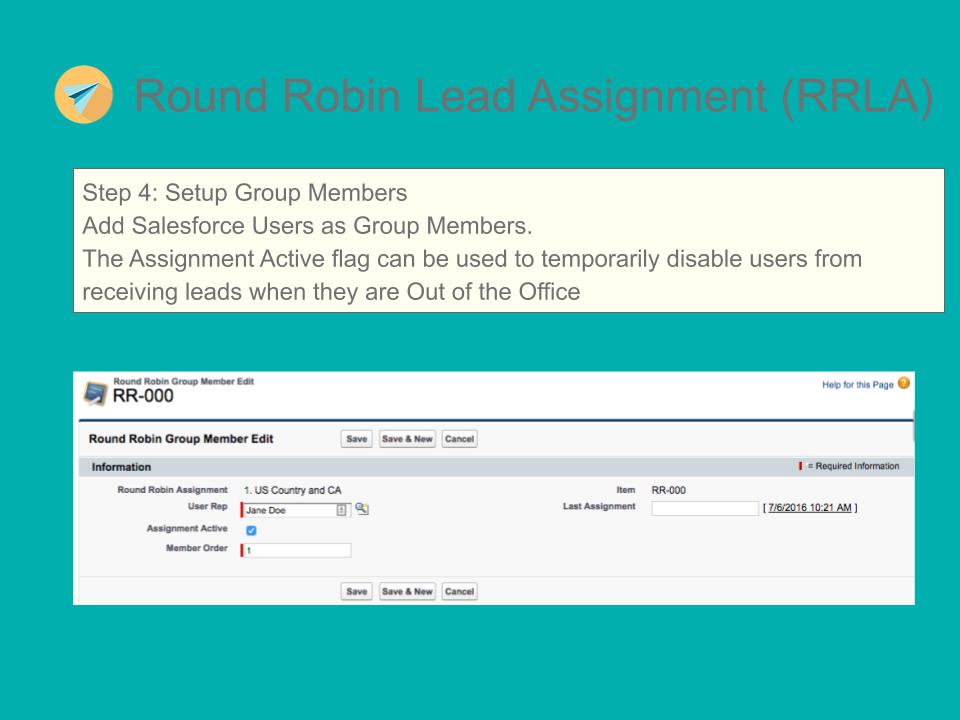Viewport: 960px width, 720px height.
Task: Open the Help for this Page link
Action: click(860, 383)
